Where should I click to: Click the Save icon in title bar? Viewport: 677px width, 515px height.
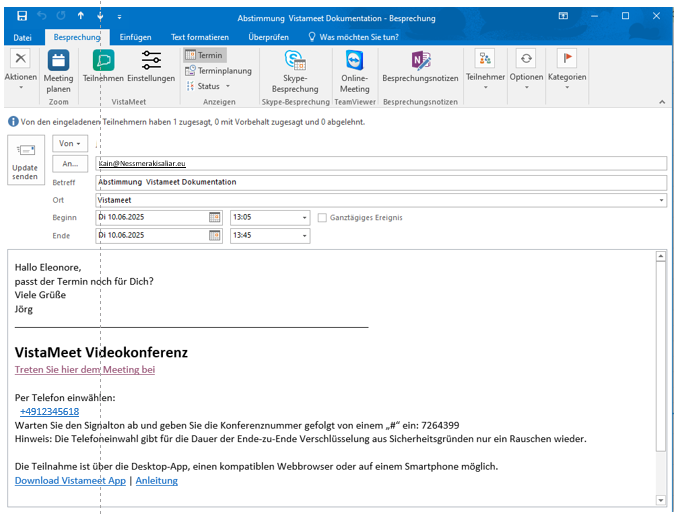(22, 16)
